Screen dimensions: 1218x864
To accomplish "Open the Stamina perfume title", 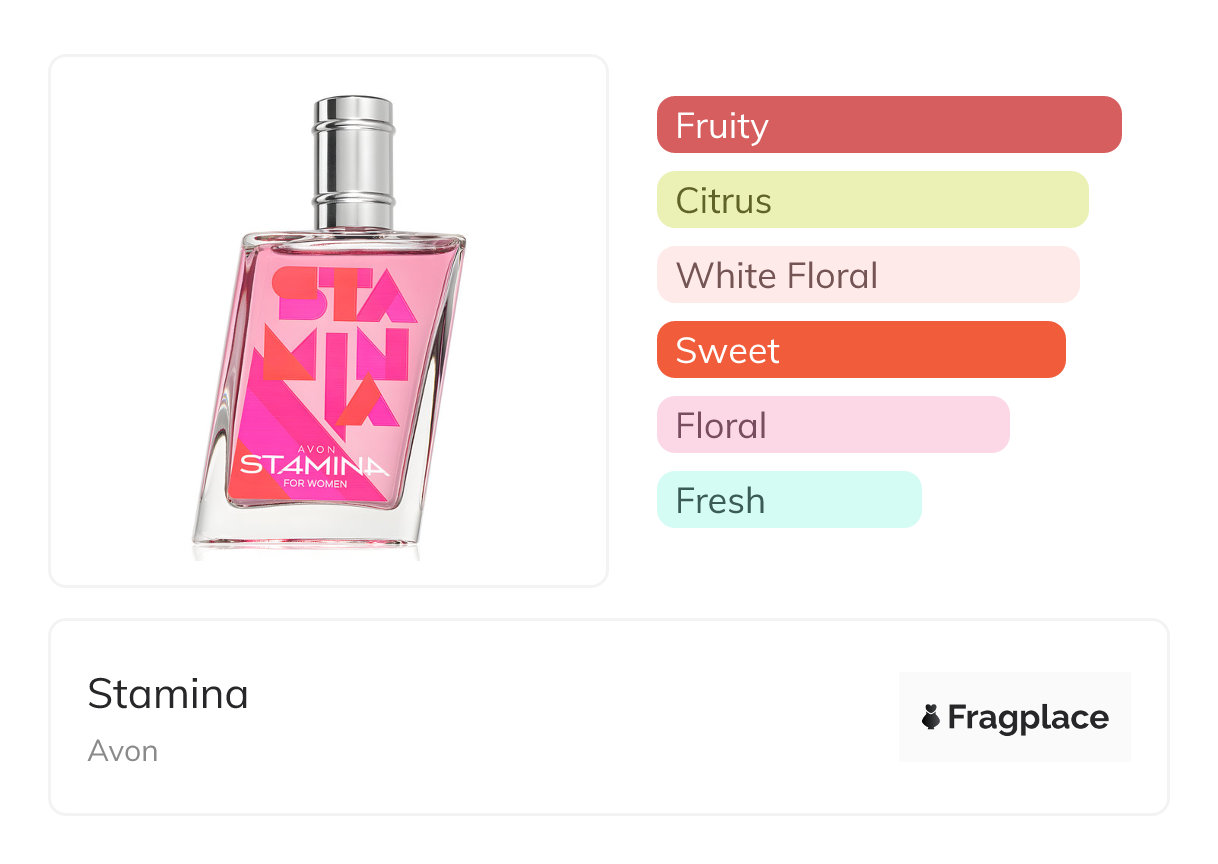I will click(x=168, y=693).
